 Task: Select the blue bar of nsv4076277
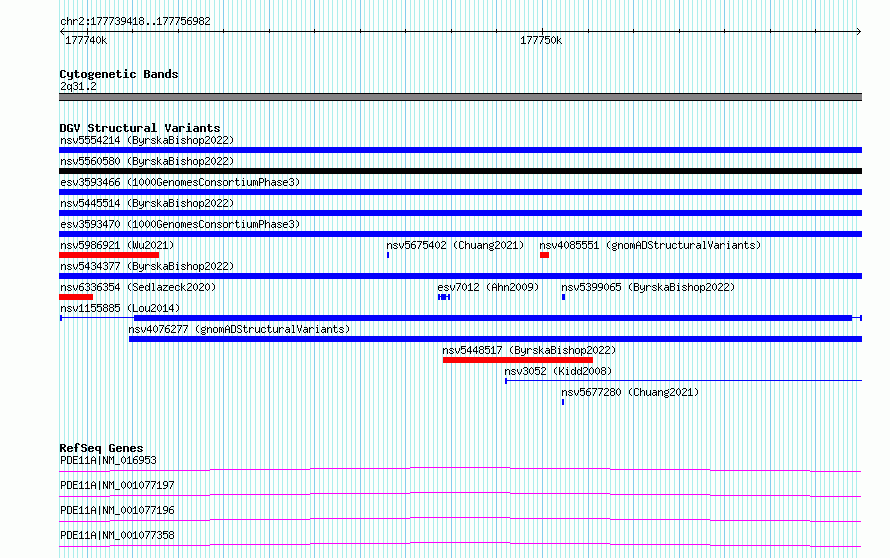tap(496, 339)
